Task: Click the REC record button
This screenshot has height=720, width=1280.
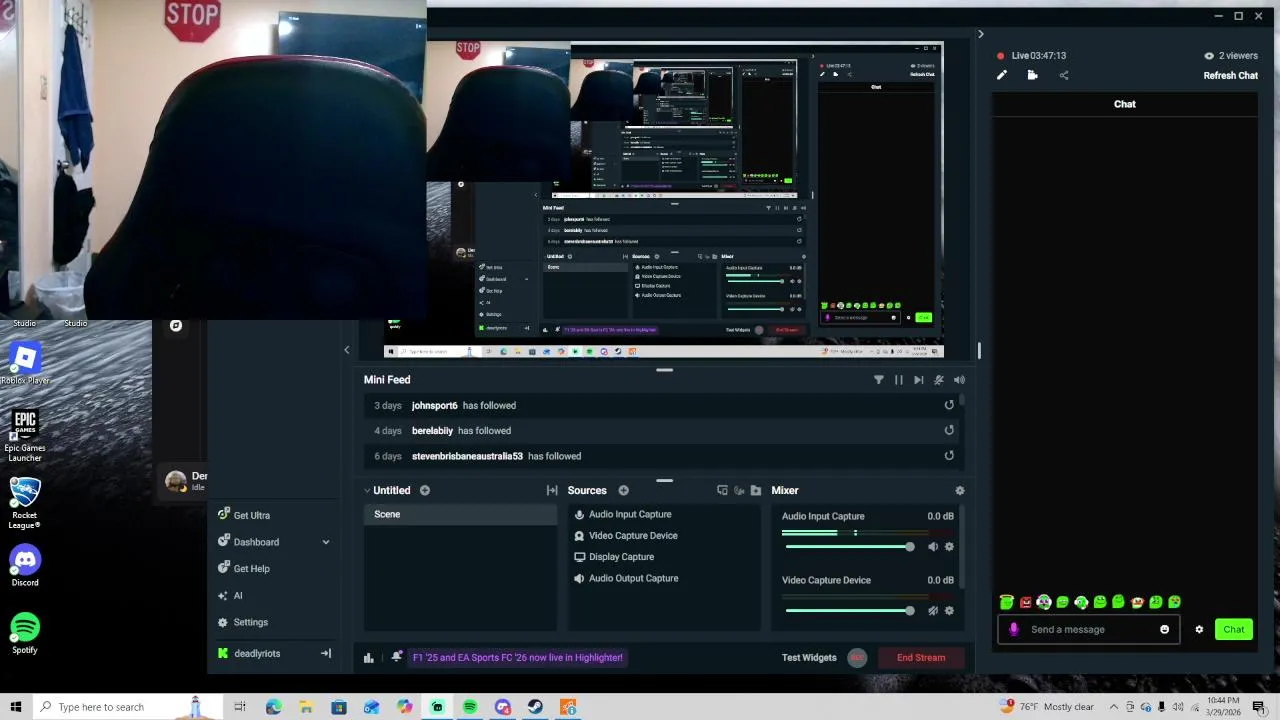Action: pyautogui.click(x=856, y=658)
